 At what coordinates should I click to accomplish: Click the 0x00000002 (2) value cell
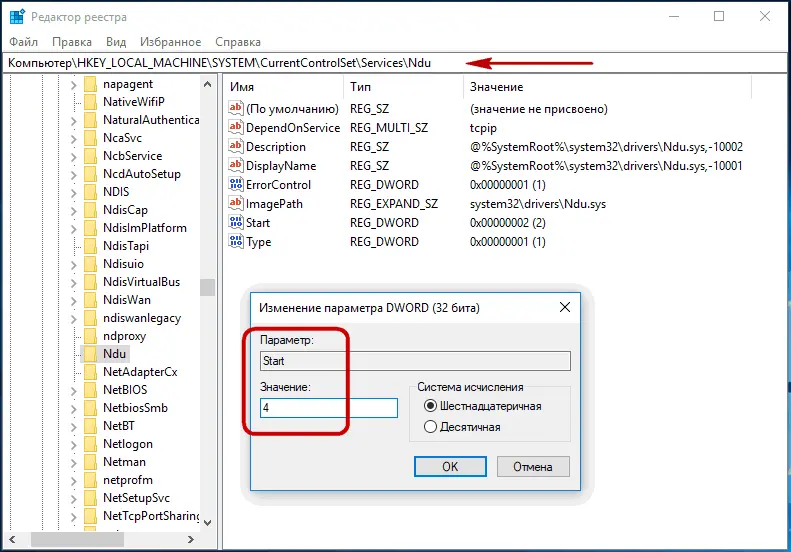coord(507,223)
